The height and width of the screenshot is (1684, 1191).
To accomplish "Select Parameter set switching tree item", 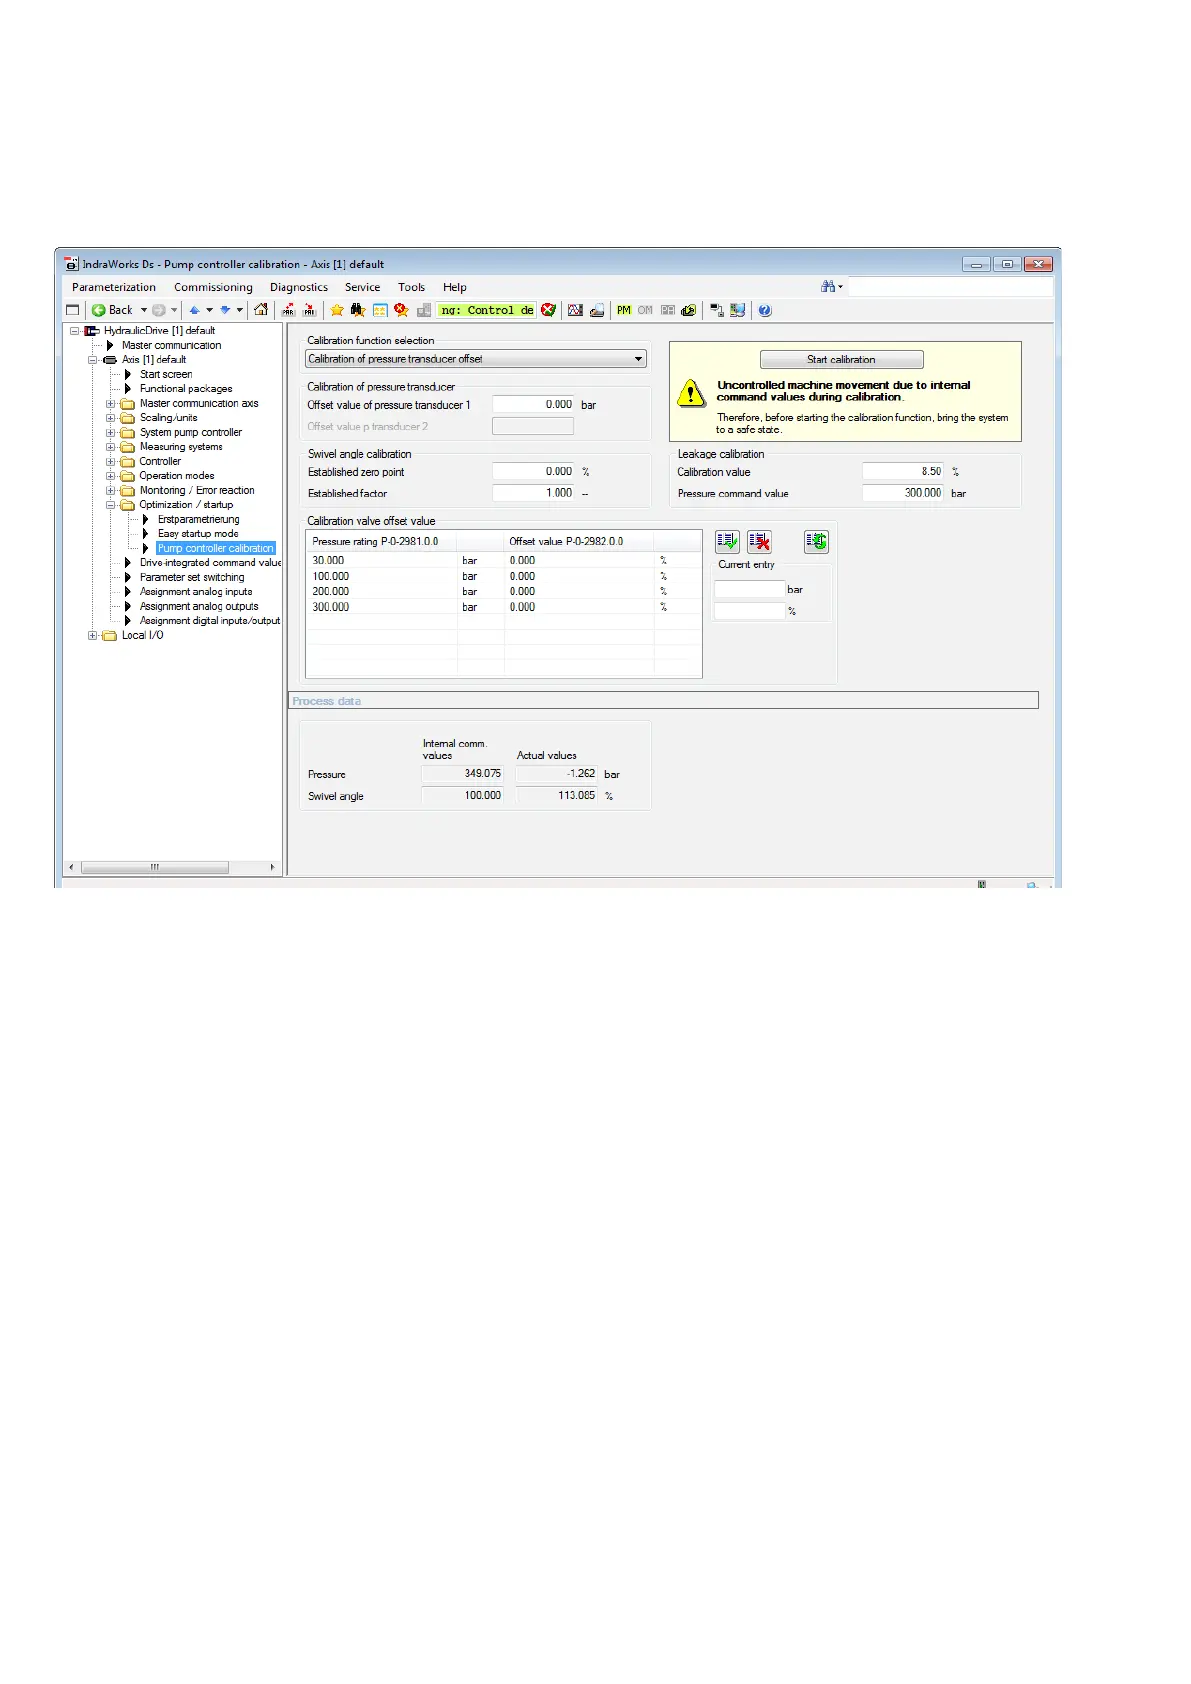I will coord(192,577).
